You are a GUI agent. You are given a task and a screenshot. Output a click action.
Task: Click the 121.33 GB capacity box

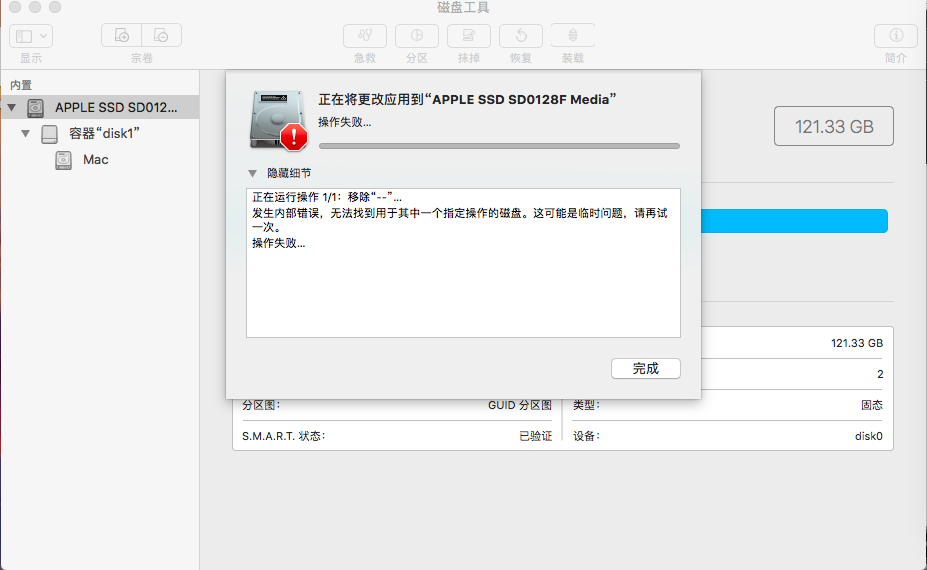tap(833, 127)
